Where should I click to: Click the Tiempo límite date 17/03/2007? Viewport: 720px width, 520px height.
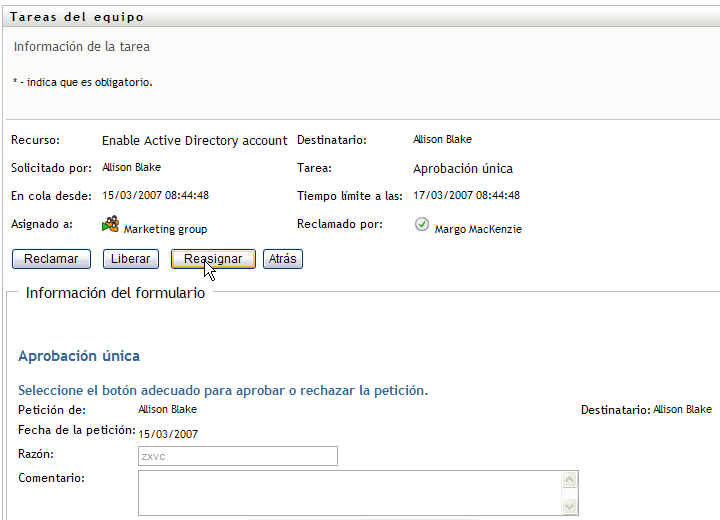point(466,196)
